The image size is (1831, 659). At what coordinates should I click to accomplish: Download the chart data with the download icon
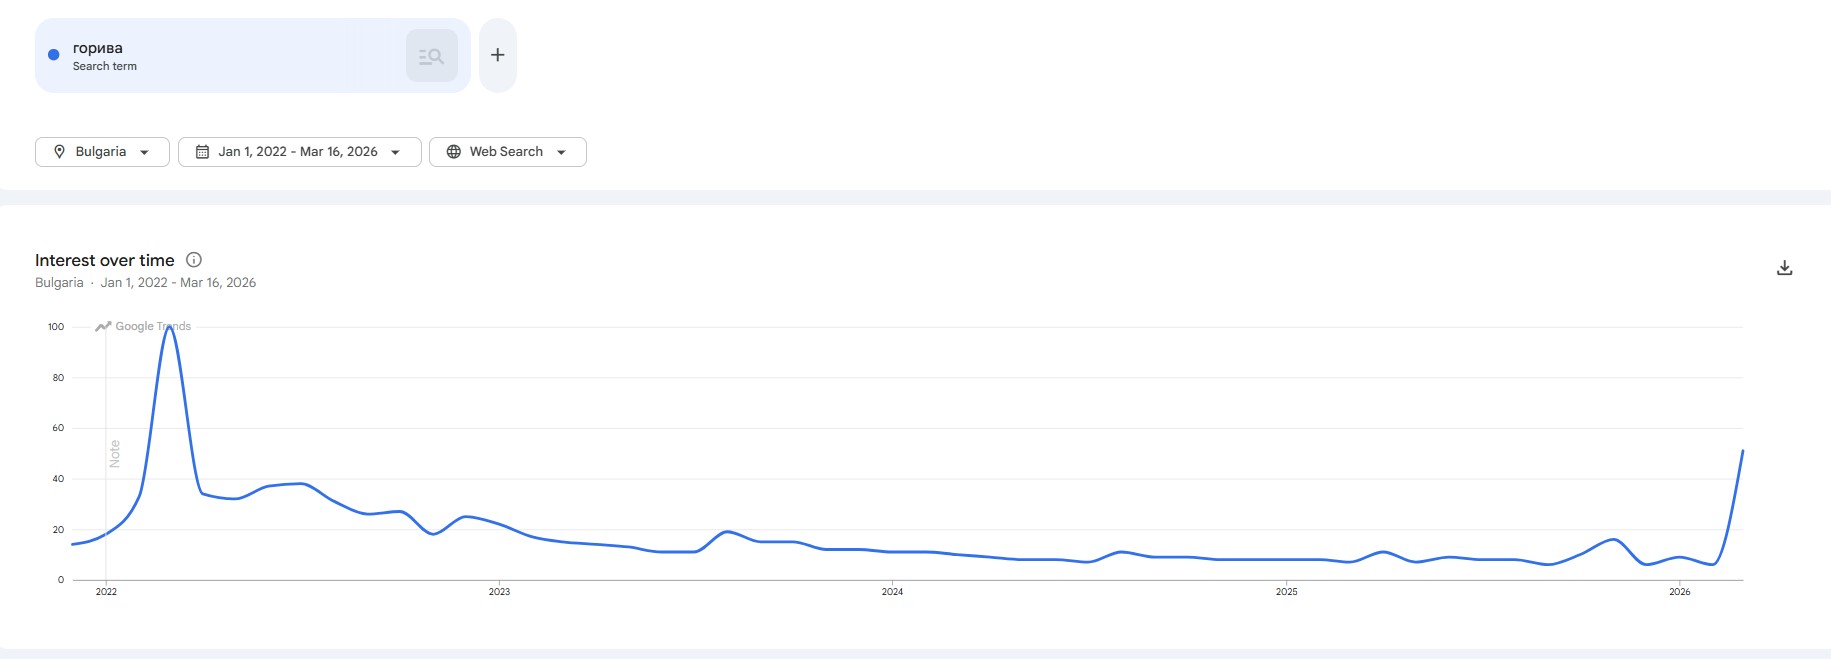pyautogui.click(x=1784, y=268)
